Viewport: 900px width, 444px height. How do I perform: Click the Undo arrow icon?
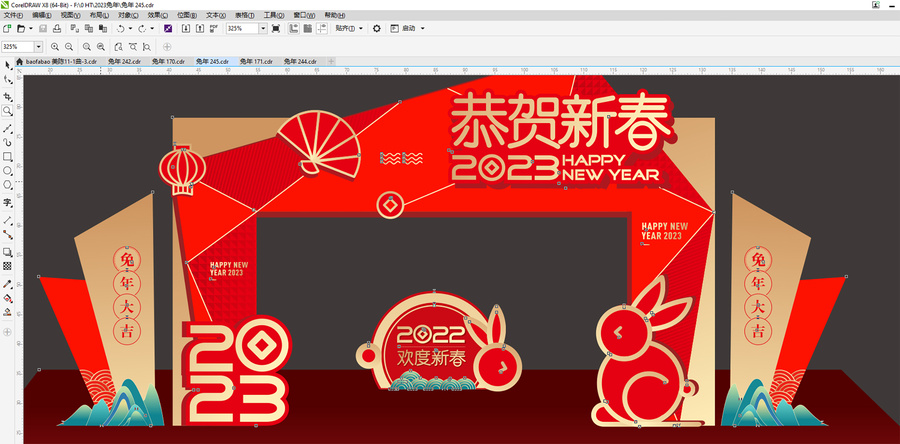[121, 28]
